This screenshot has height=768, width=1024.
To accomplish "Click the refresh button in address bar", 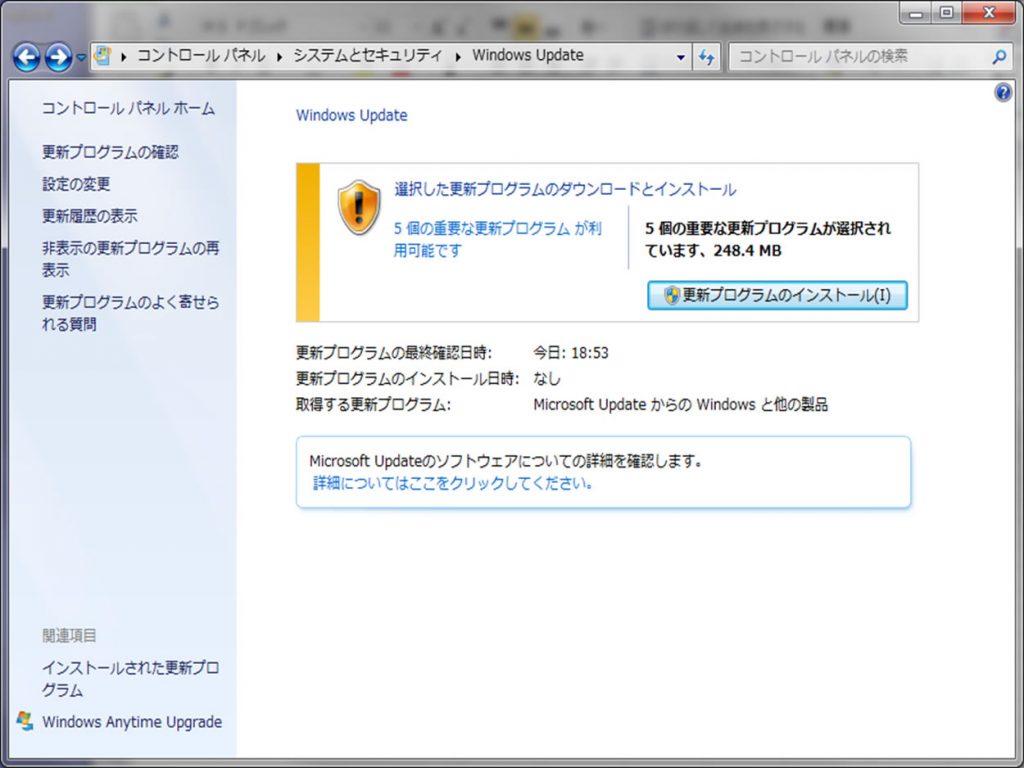I will [x=707, y=57].
